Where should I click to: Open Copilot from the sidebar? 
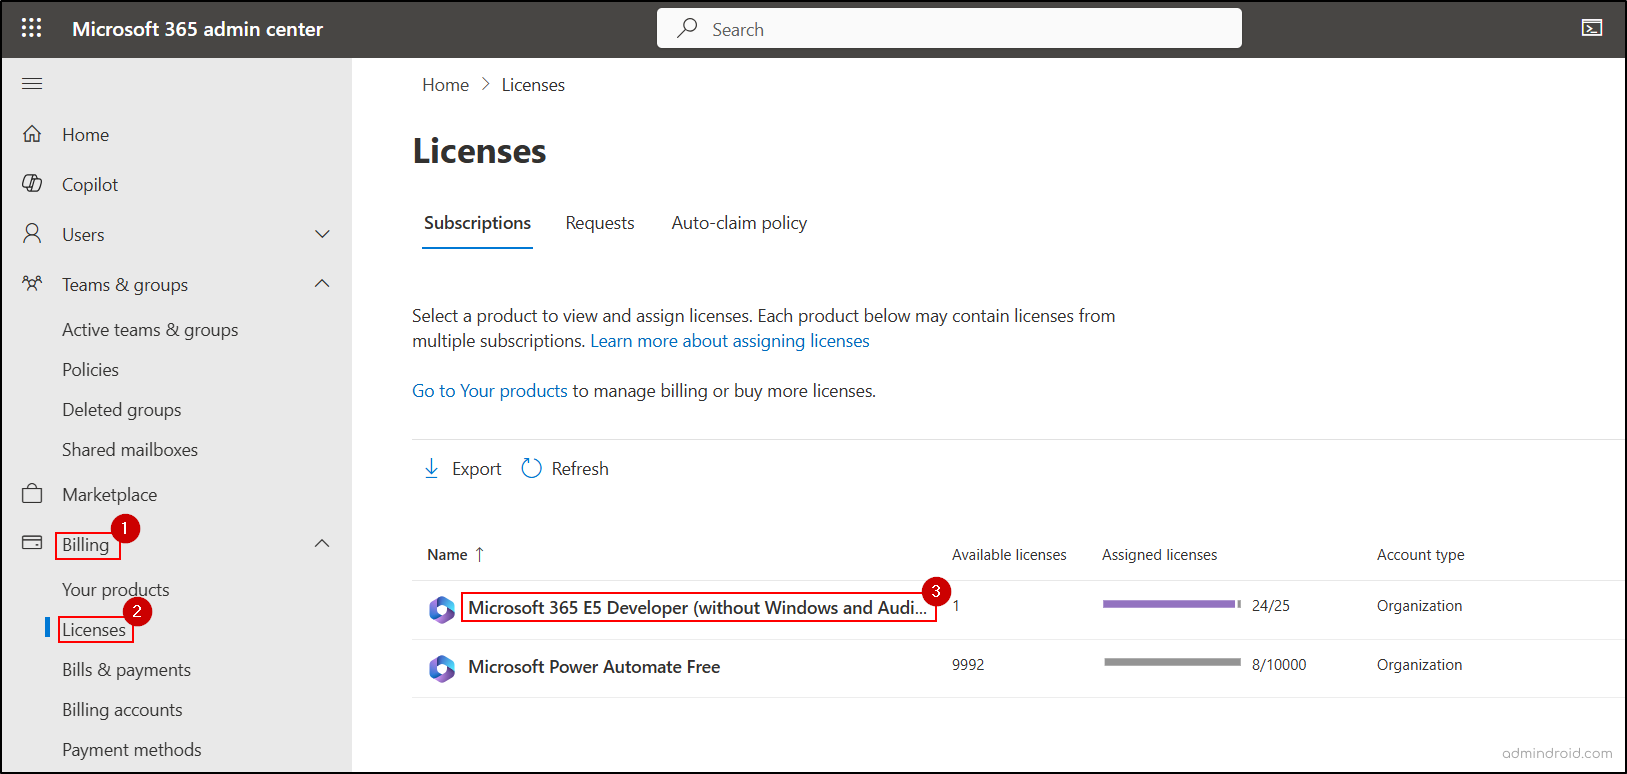[x=90, y=184]
